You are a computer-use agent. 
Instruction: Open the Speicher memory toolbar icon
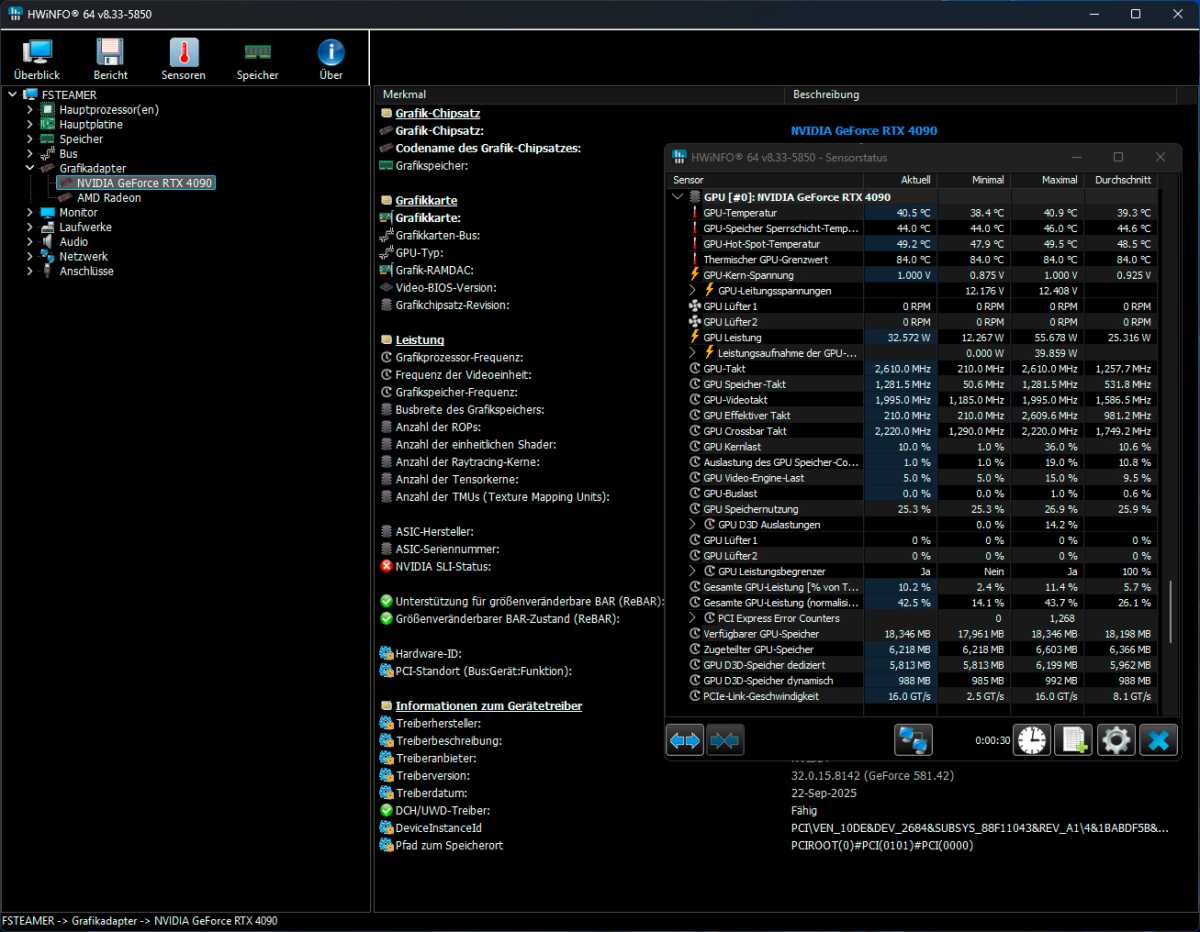pos(257,59)
